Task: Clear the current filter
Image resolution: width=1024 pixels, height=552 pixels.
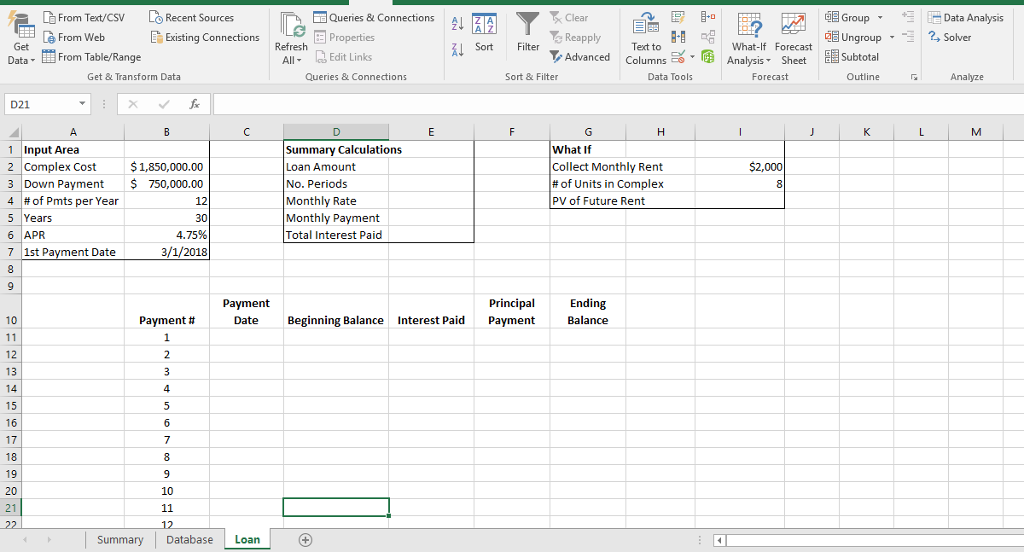Action: click(x=569, y=18)
